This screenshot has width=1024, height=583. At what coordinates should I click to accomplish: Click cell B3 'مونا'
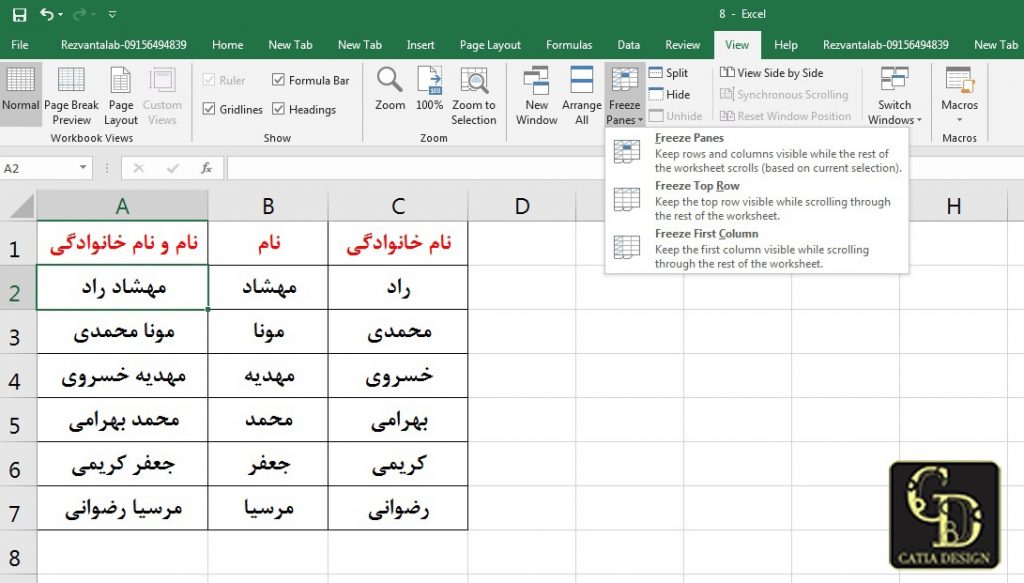[x=268, y=332]
